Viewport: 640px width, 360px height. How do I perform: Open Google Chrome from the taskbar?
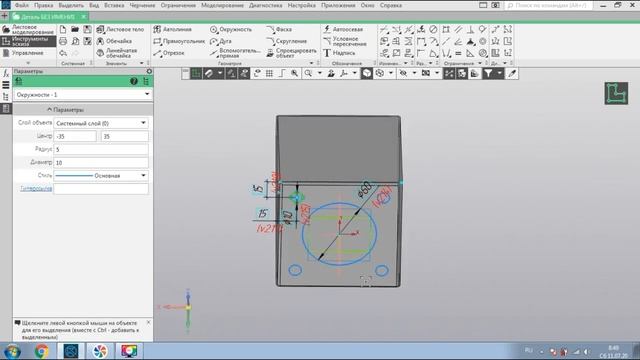pos(41,351)
